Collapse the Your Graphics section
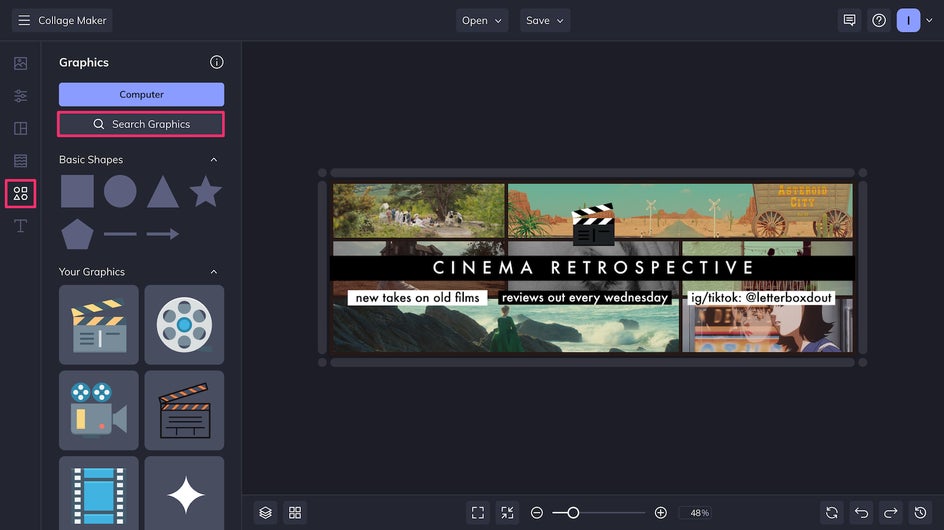Image resolution: width=944 pixels, height=530 pixels. coord(213,272)
